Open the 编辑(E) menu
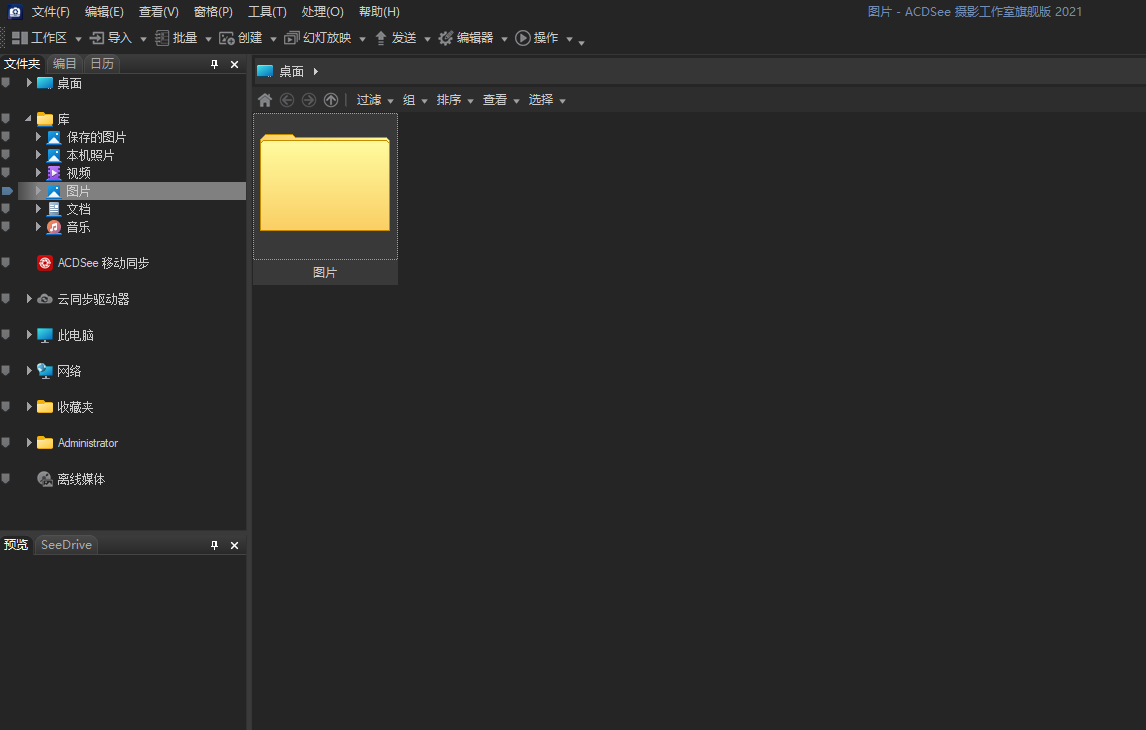1146x730 pixels. (105, 12)
